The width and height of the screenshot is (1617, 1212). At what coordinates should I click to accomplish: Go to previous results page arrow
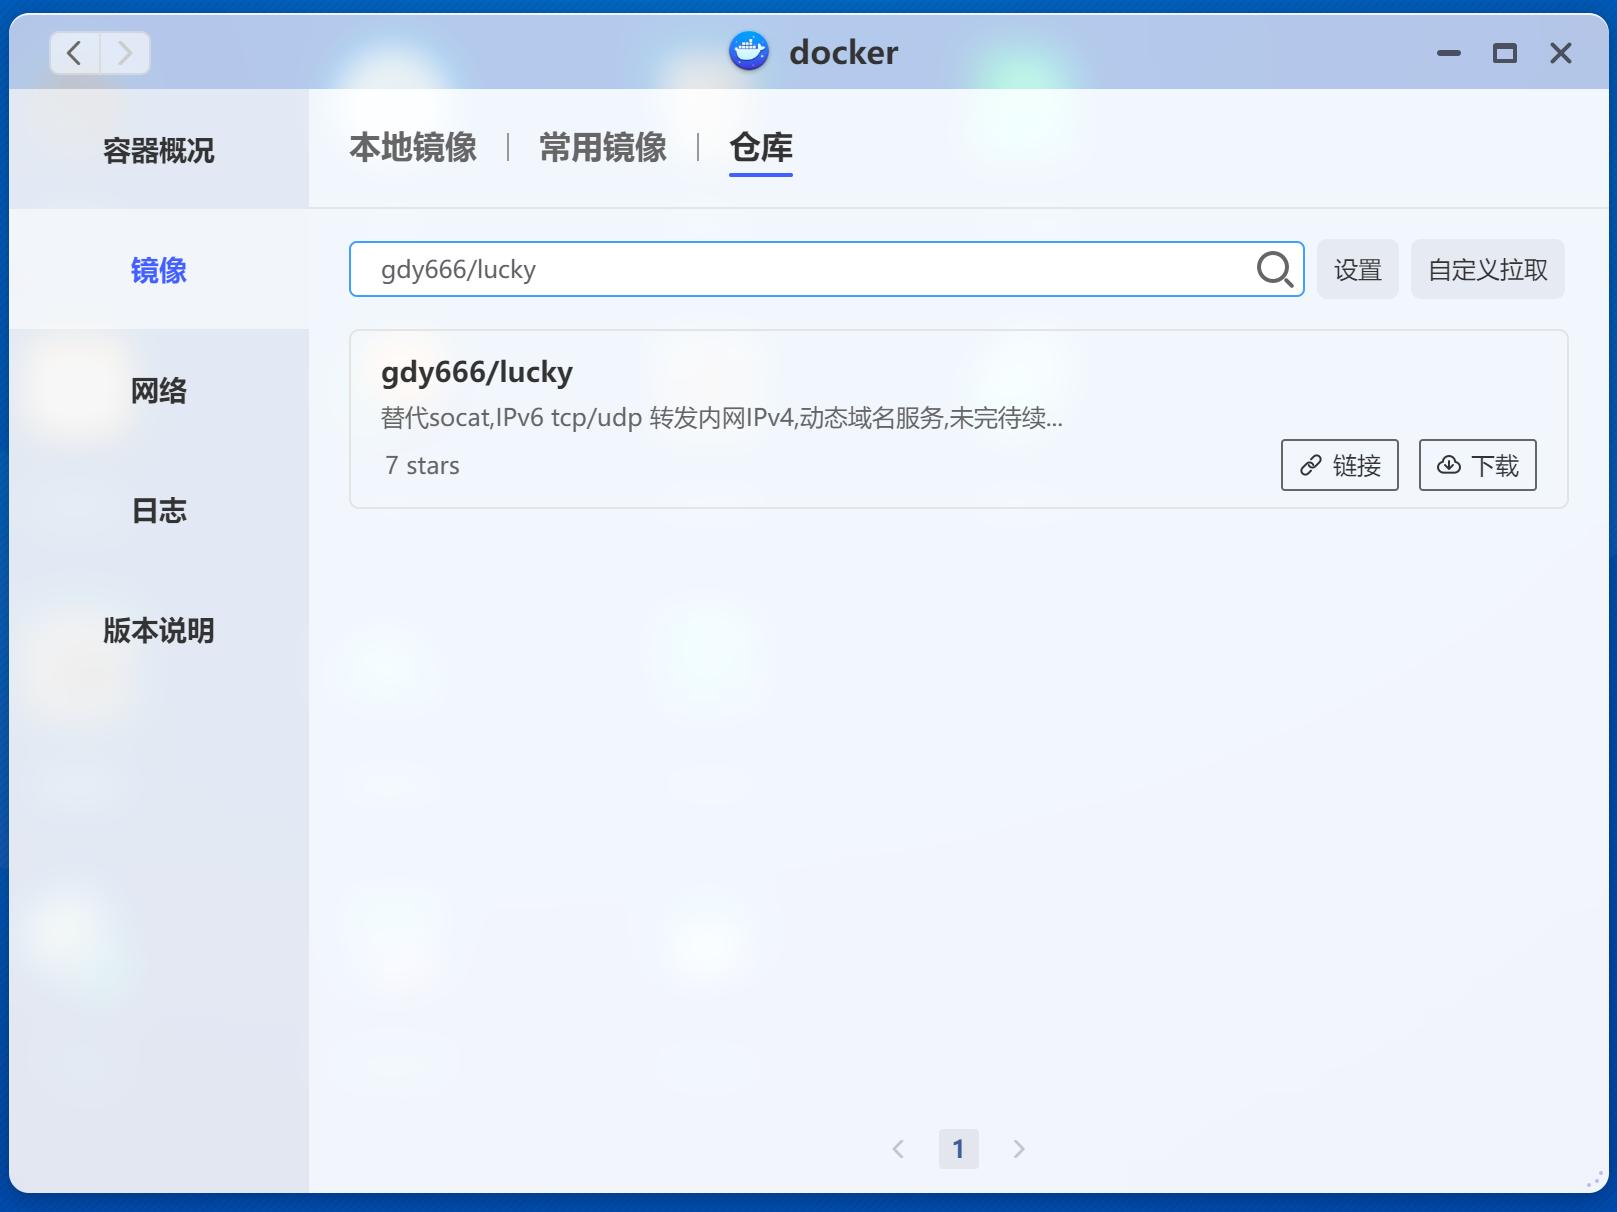(898, 1149)
